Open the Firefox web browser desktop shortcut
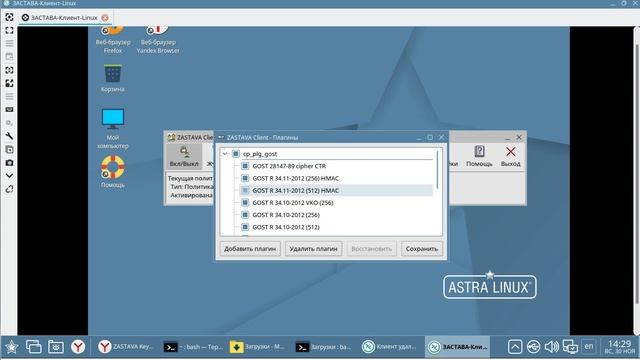 (x=113, y=40)
